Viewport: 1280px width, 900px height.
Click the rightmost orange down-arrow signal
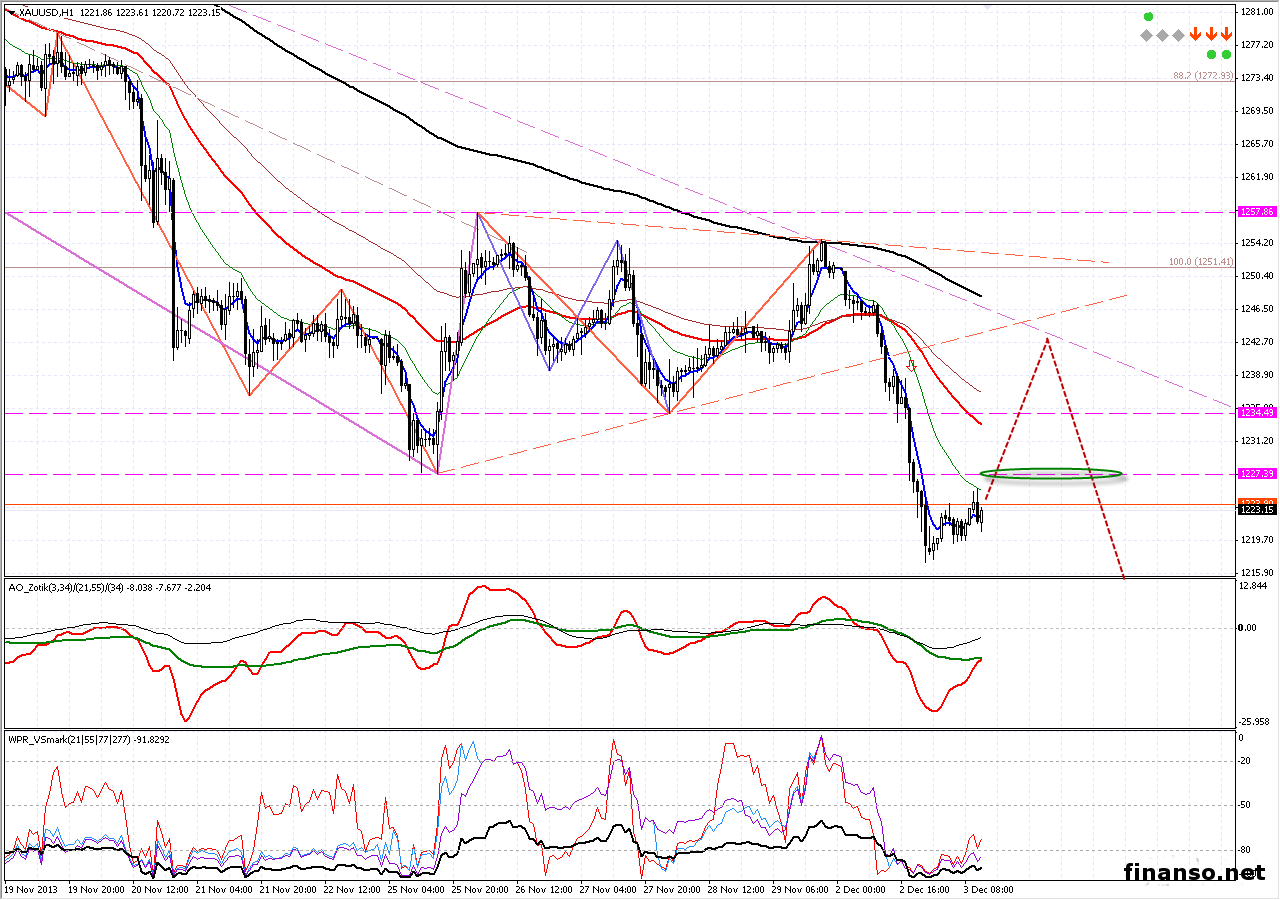click(1226, 34)
